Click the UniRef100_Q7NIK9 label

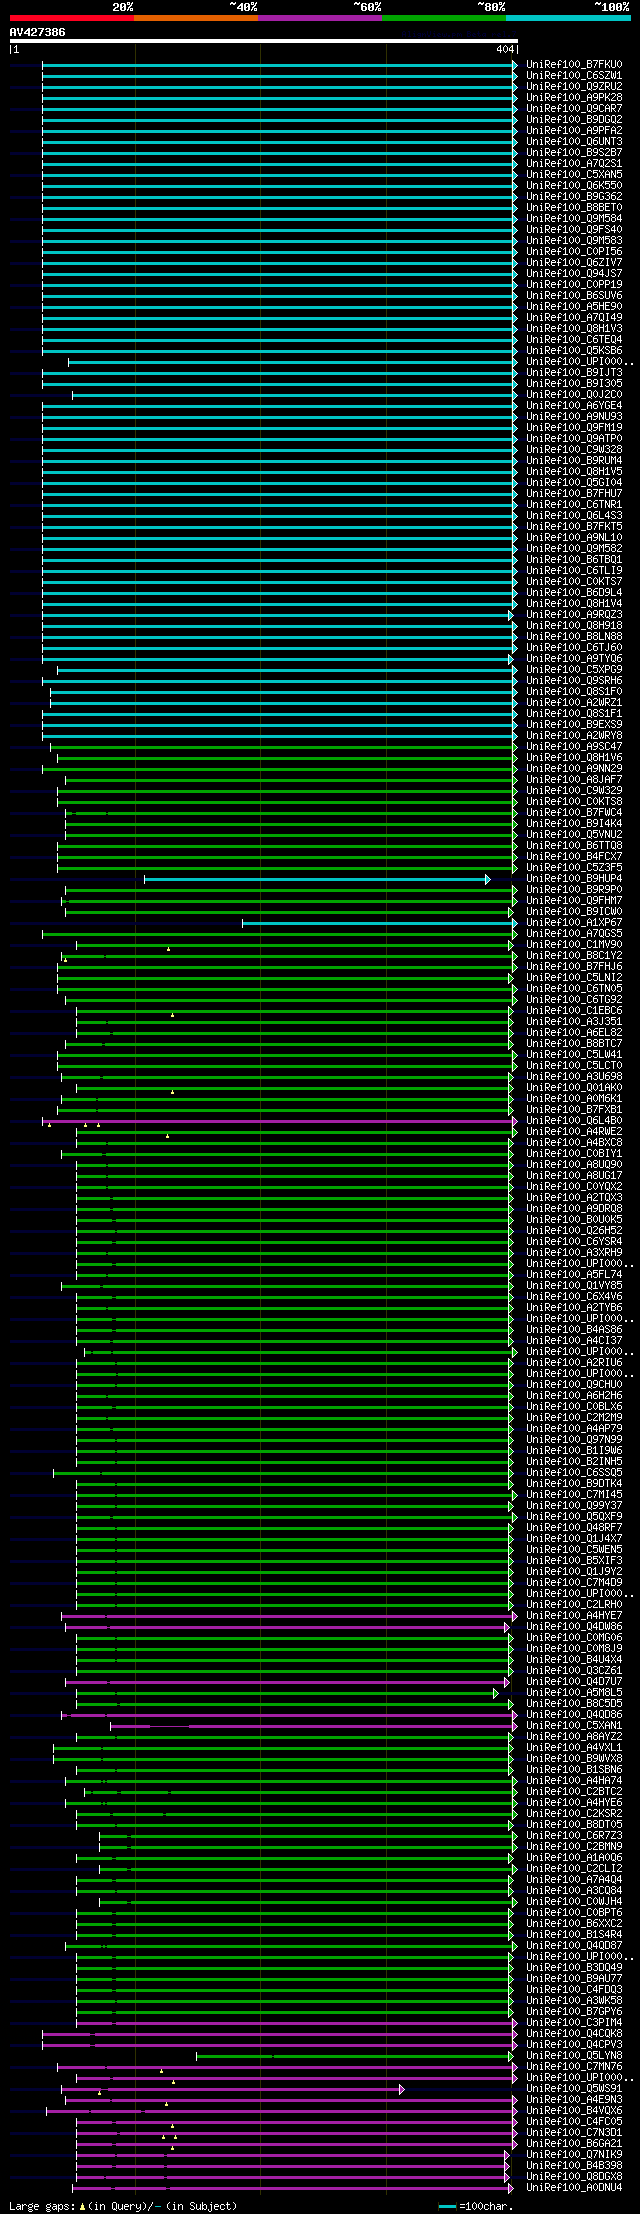(x=574, y=2155)
